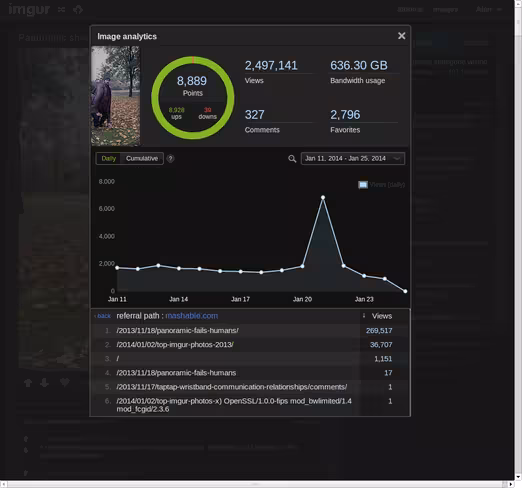Click the upvote arrow icon
The height and width of the screenshot is (488, 522).
tap(28, 383)
